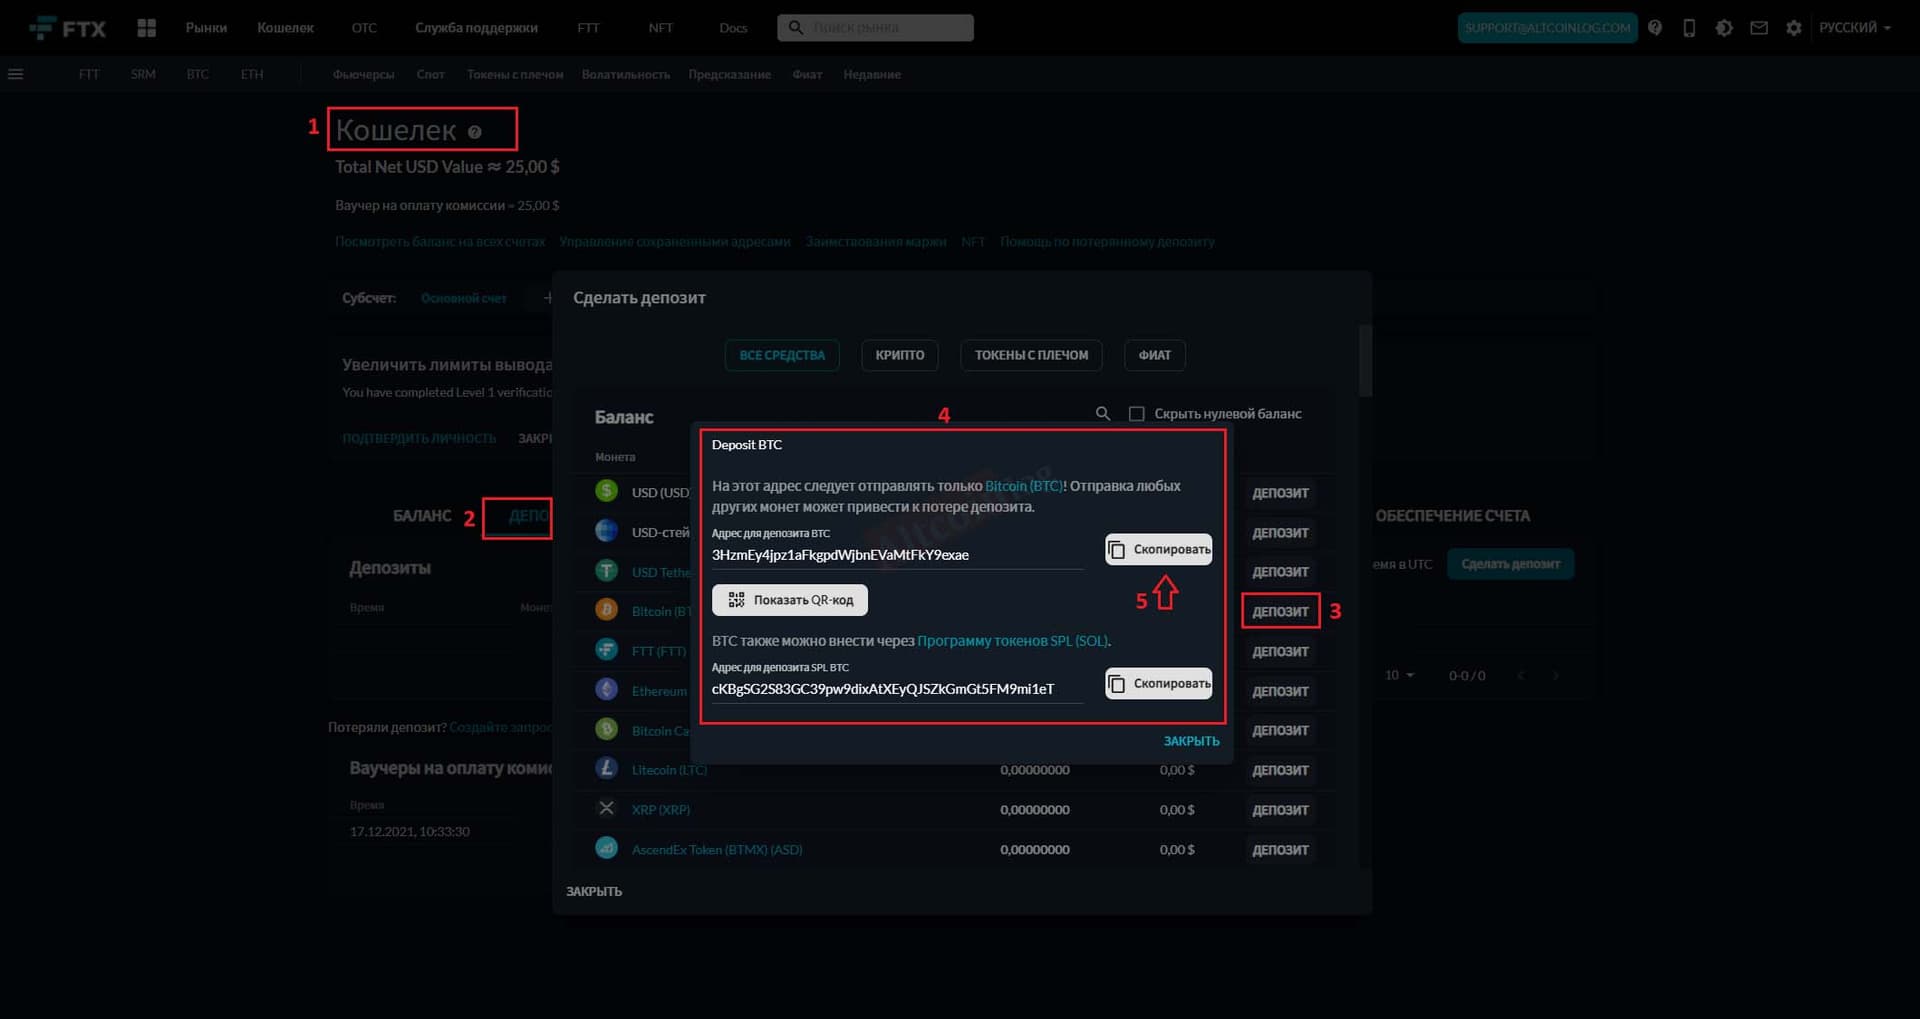Open the settings gear in the header
Viewport: 1920px width, 1019px height.
[1794, 28]
